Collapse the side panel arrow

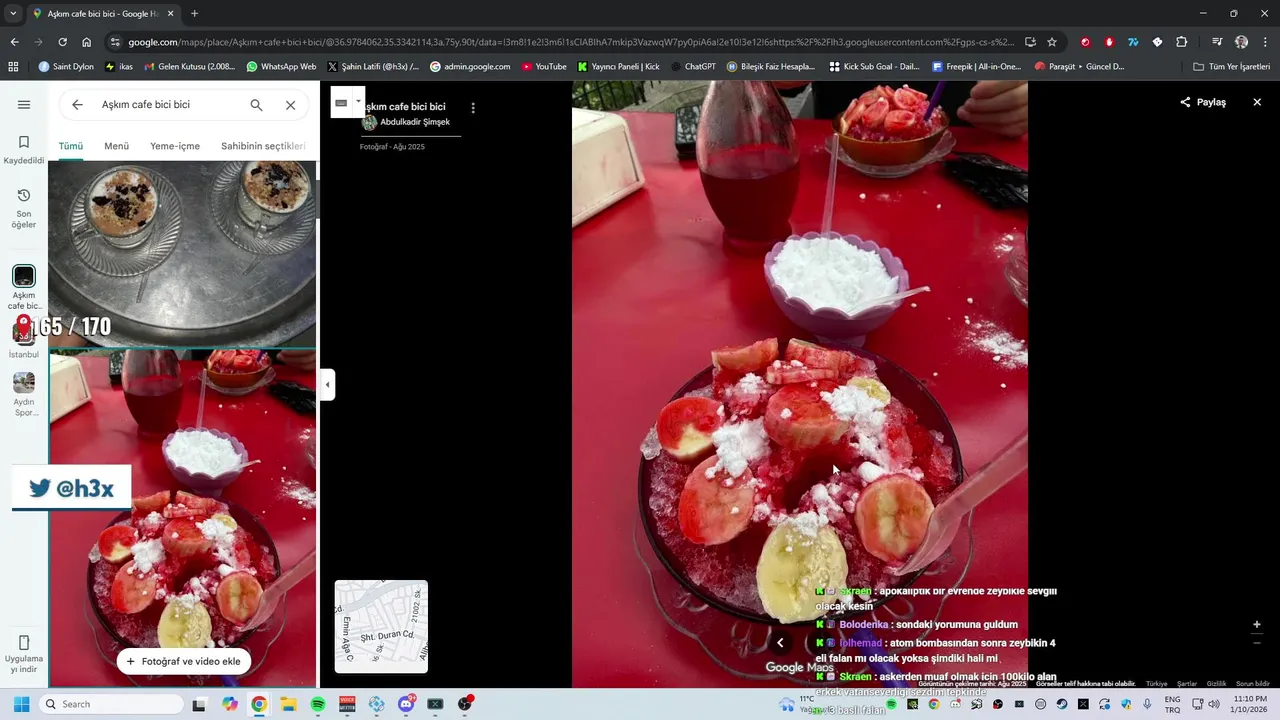point(327,385)
